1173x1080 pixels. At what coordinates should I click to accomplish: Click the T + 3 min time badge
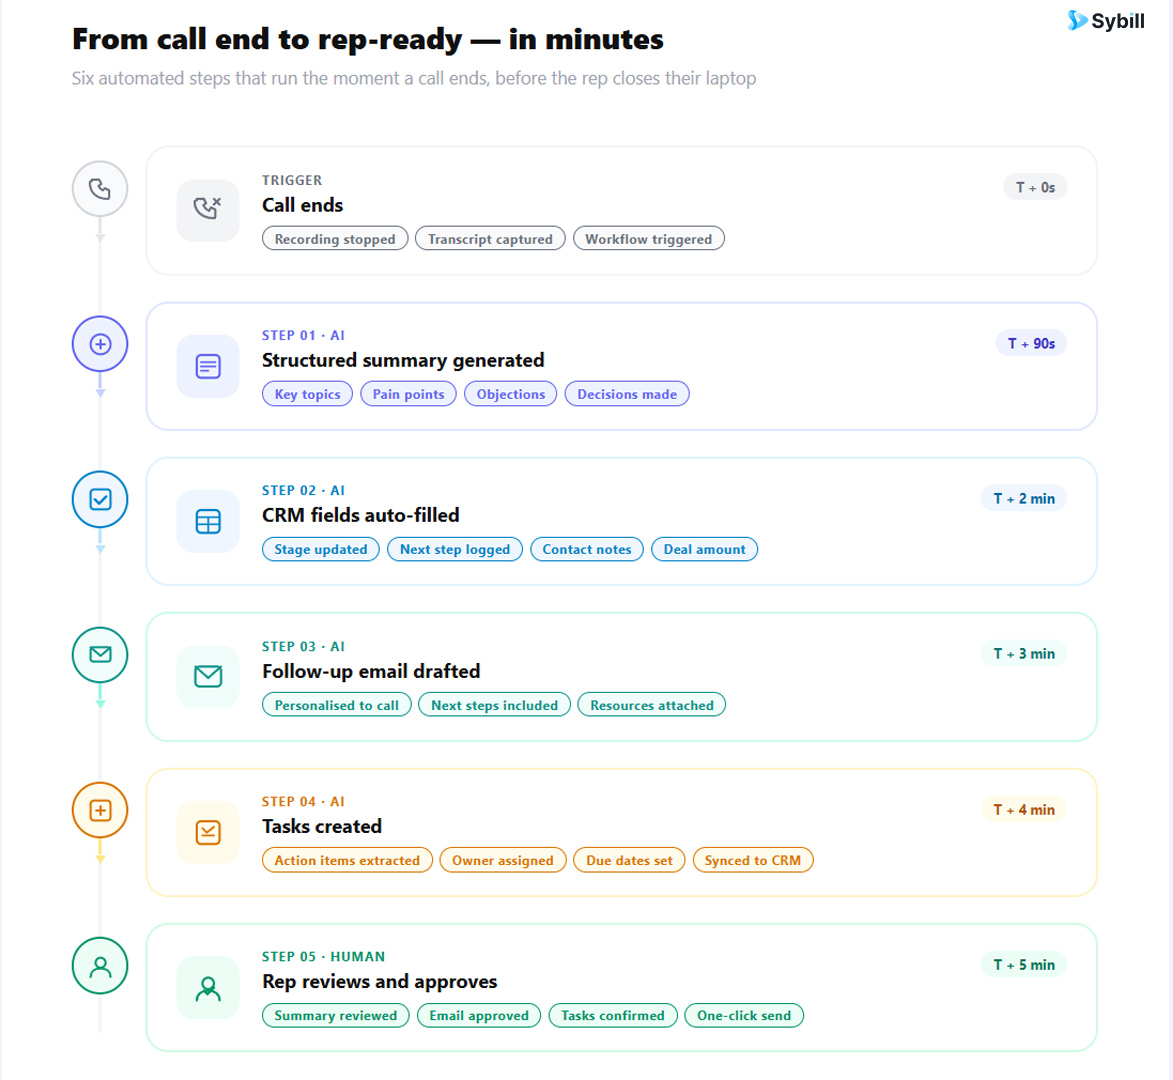click(x=1024, y=654)
